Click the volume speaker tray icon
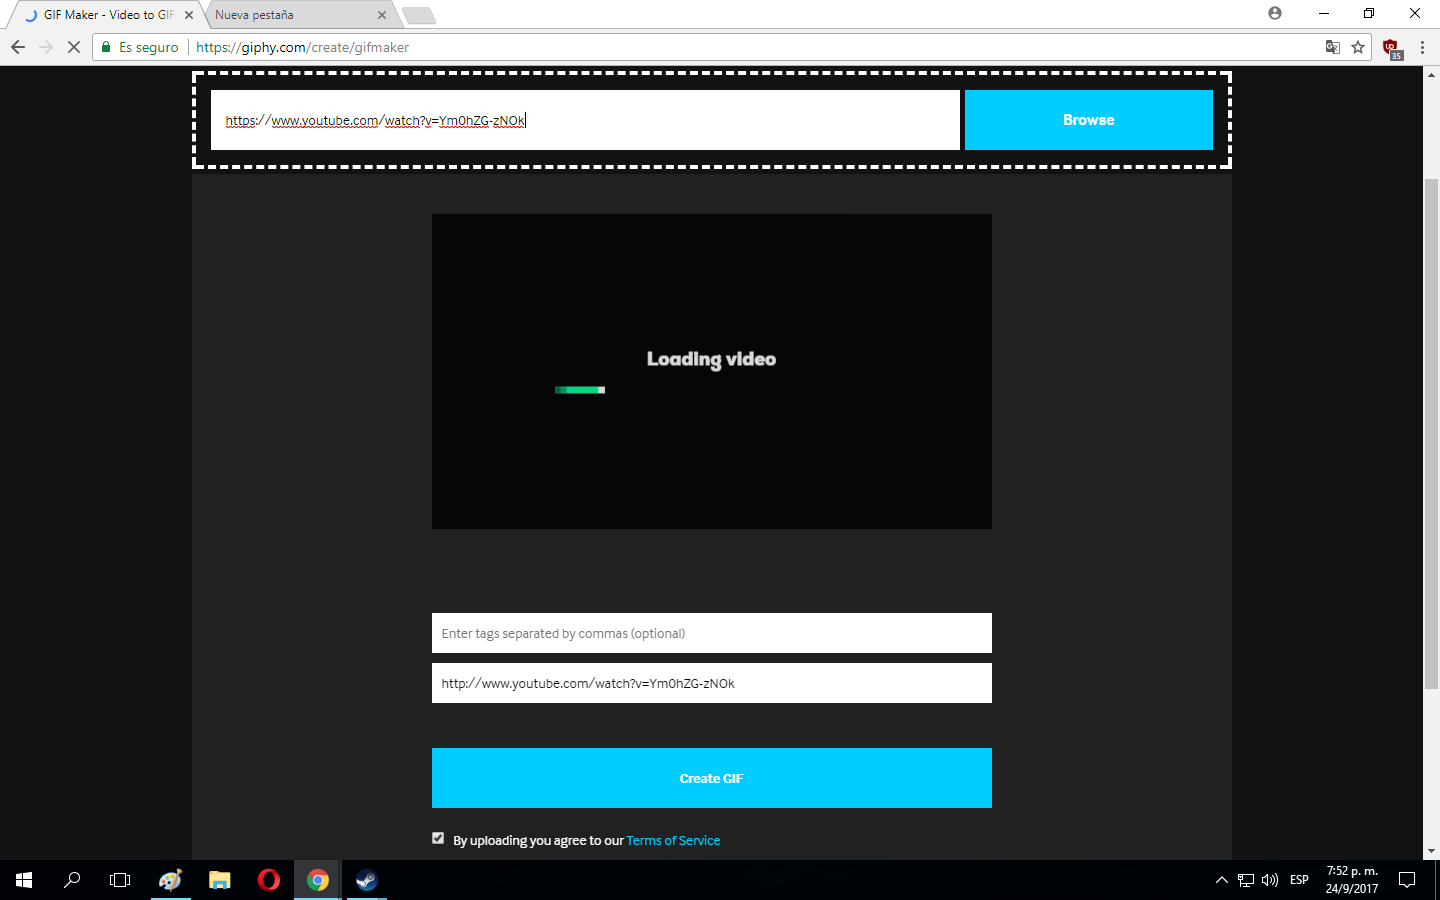 click(1270, 880)
